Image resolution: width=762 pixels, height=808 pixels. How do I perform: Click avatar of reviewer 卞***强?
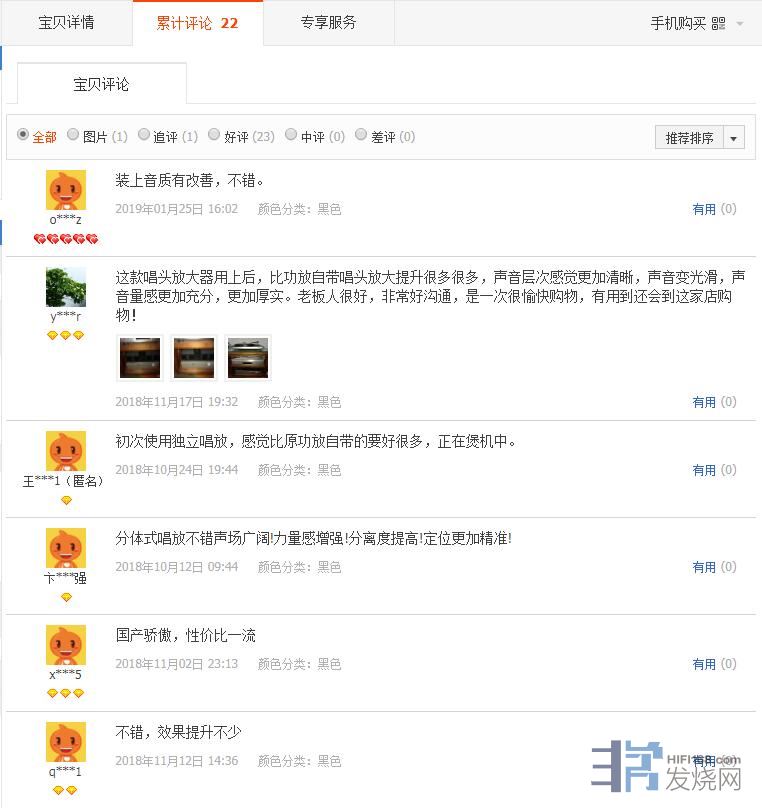(x=66, y=548)
